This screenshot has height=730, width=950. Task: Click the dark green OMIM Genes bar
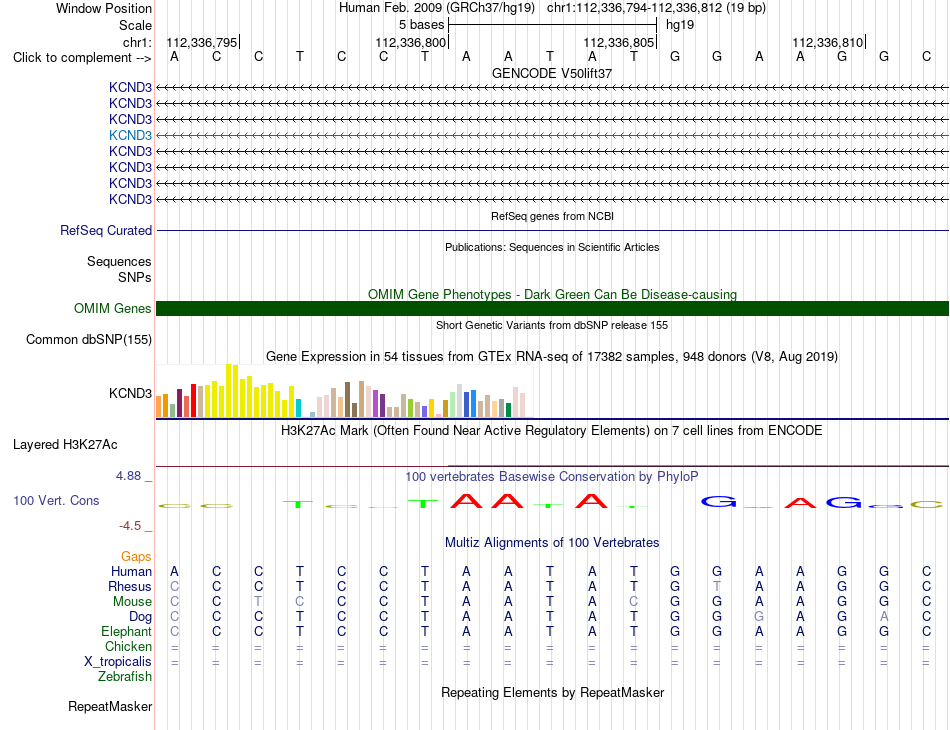coord(552,308)
